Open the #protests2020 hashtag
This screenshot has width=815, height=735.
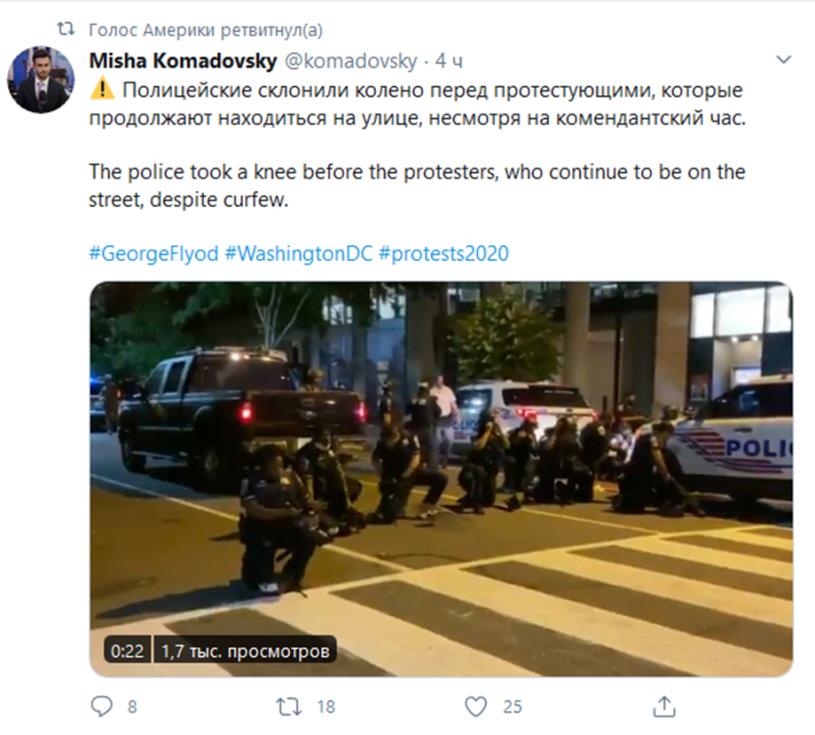click(x=443, y=254)
